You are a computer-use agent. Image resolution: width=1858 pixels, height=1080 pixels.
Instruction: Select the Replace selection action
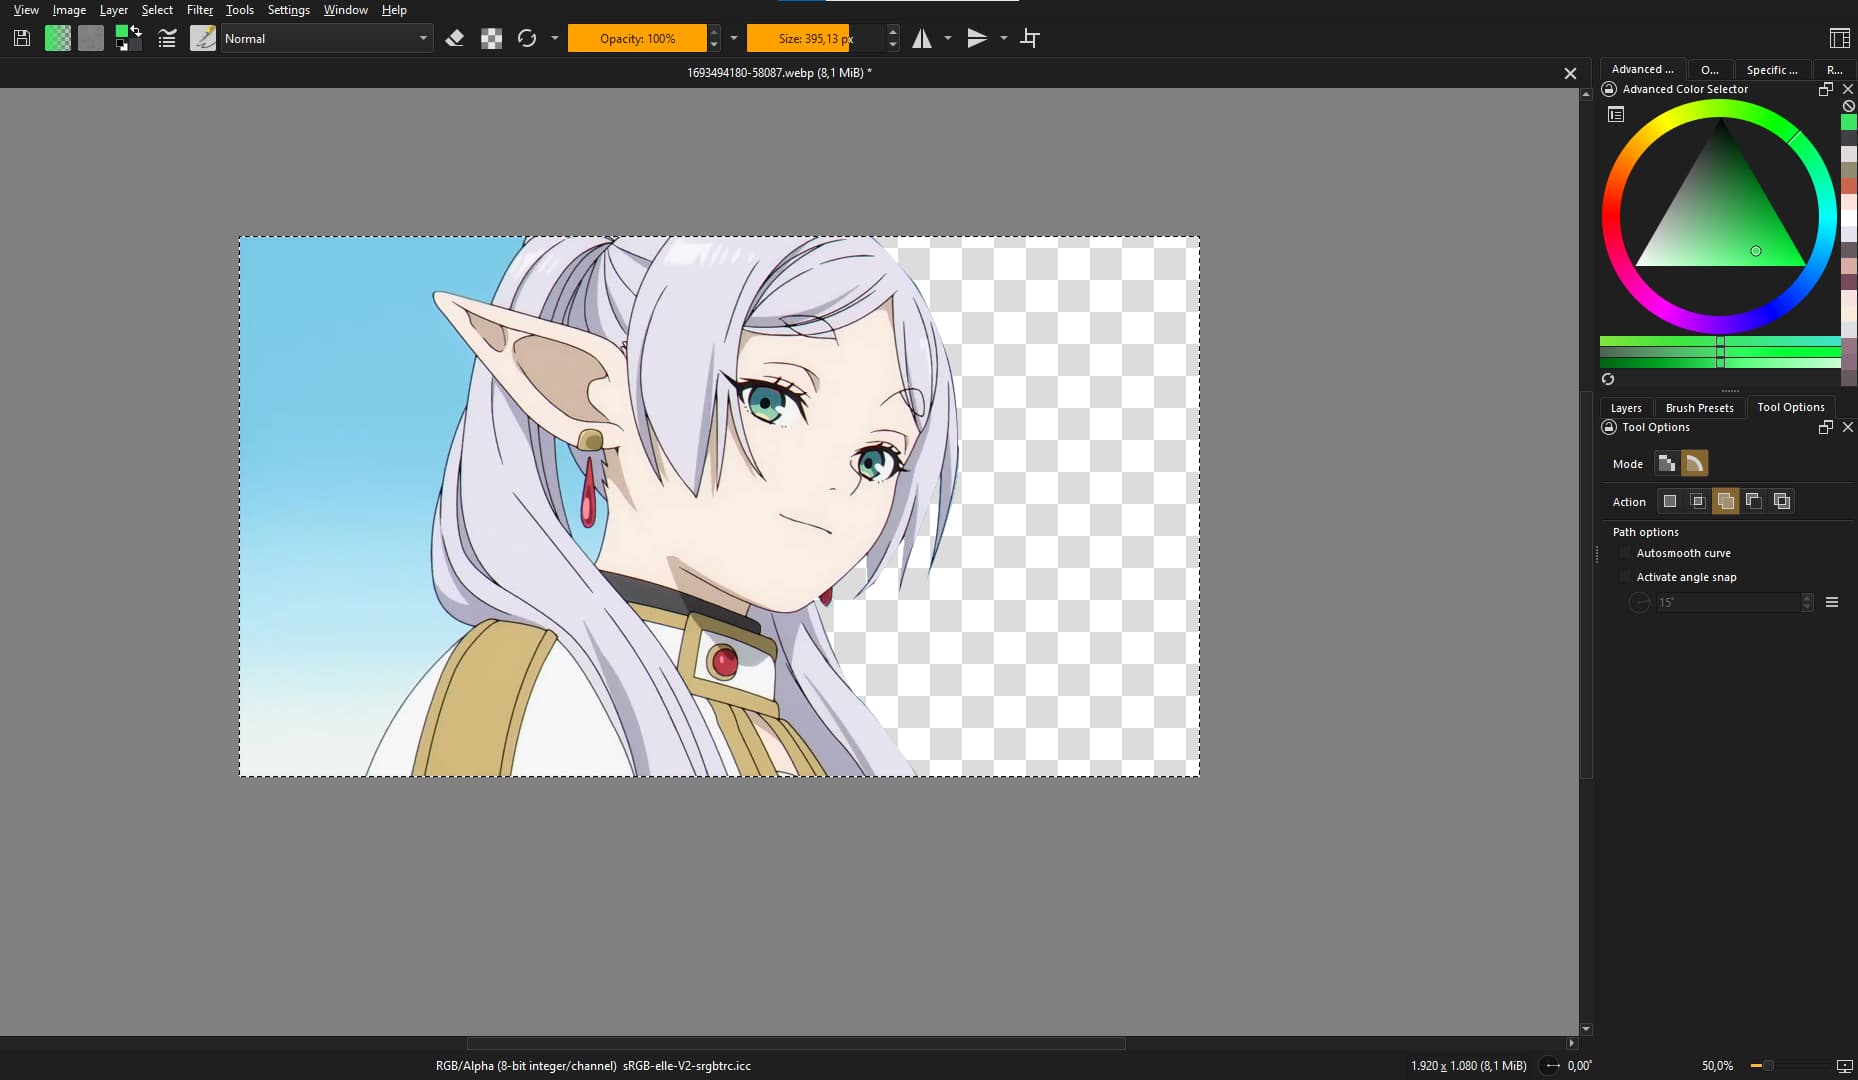pyautogui.click(x=1669, y=501)
